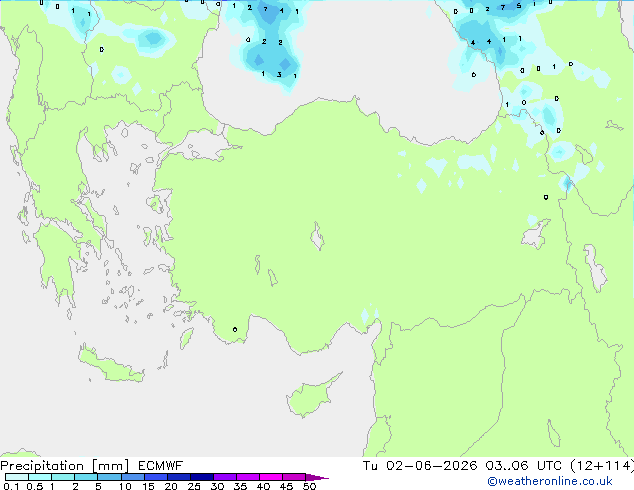This screenshot has height=490, width=634.
Task: Click the 25–30 mm navy legend swatch
Action: click(202, 477)
